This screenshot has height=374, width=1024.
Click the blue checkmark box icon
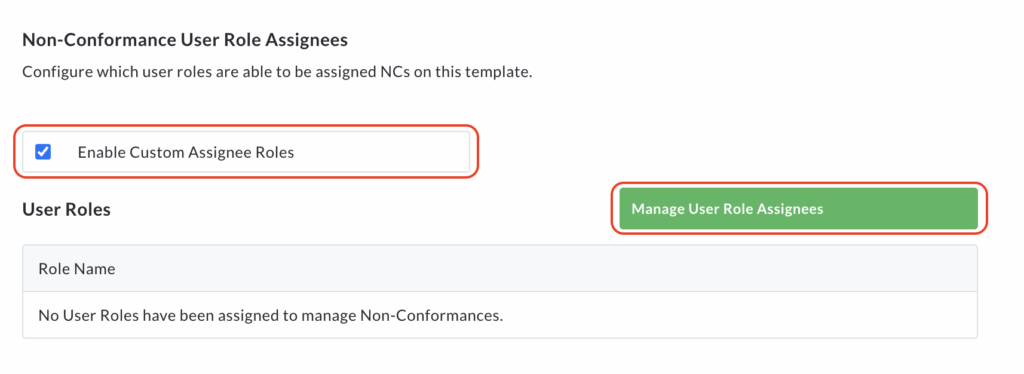43,152
